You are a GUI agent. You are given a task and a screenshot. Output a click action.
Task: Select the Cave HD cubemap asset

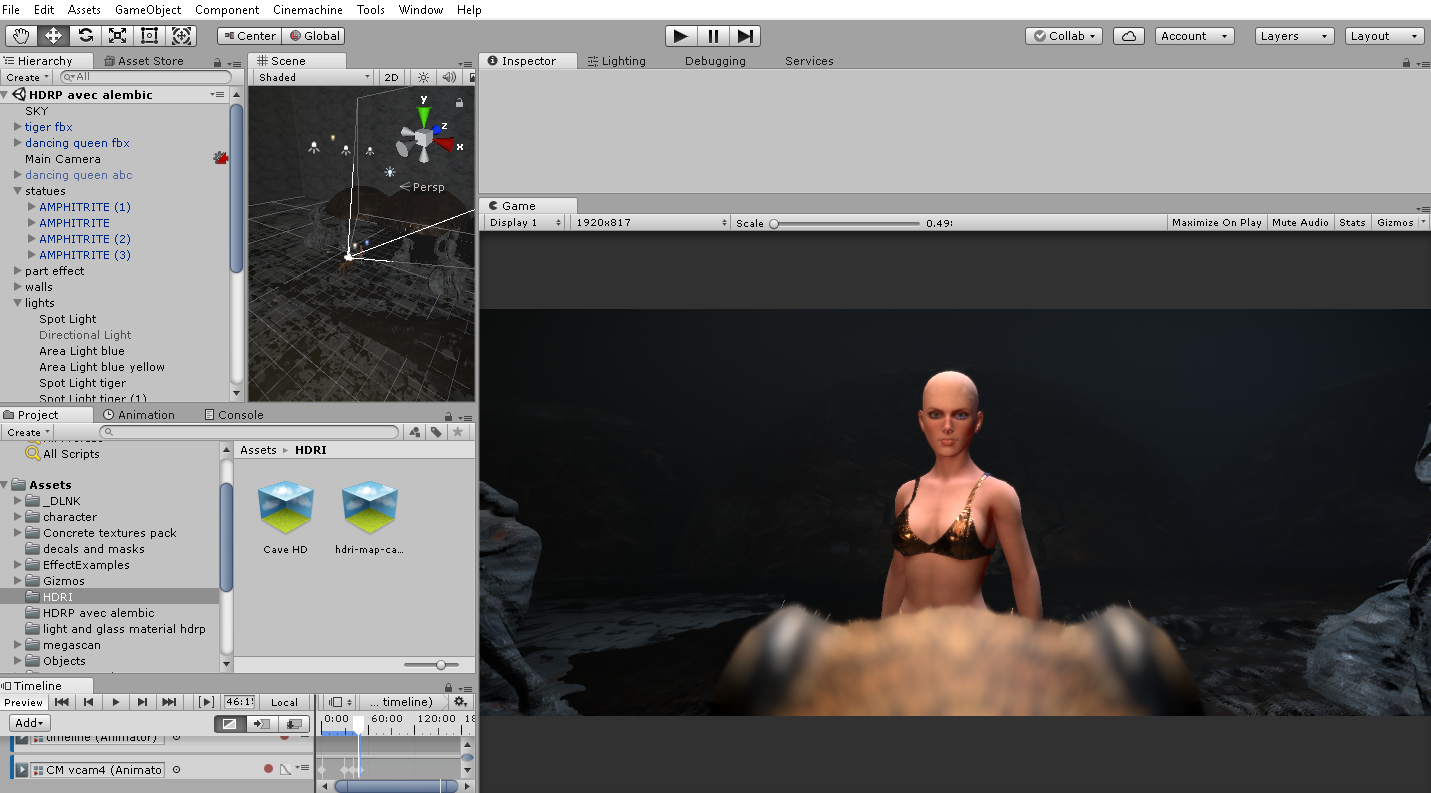pos(285,517)
